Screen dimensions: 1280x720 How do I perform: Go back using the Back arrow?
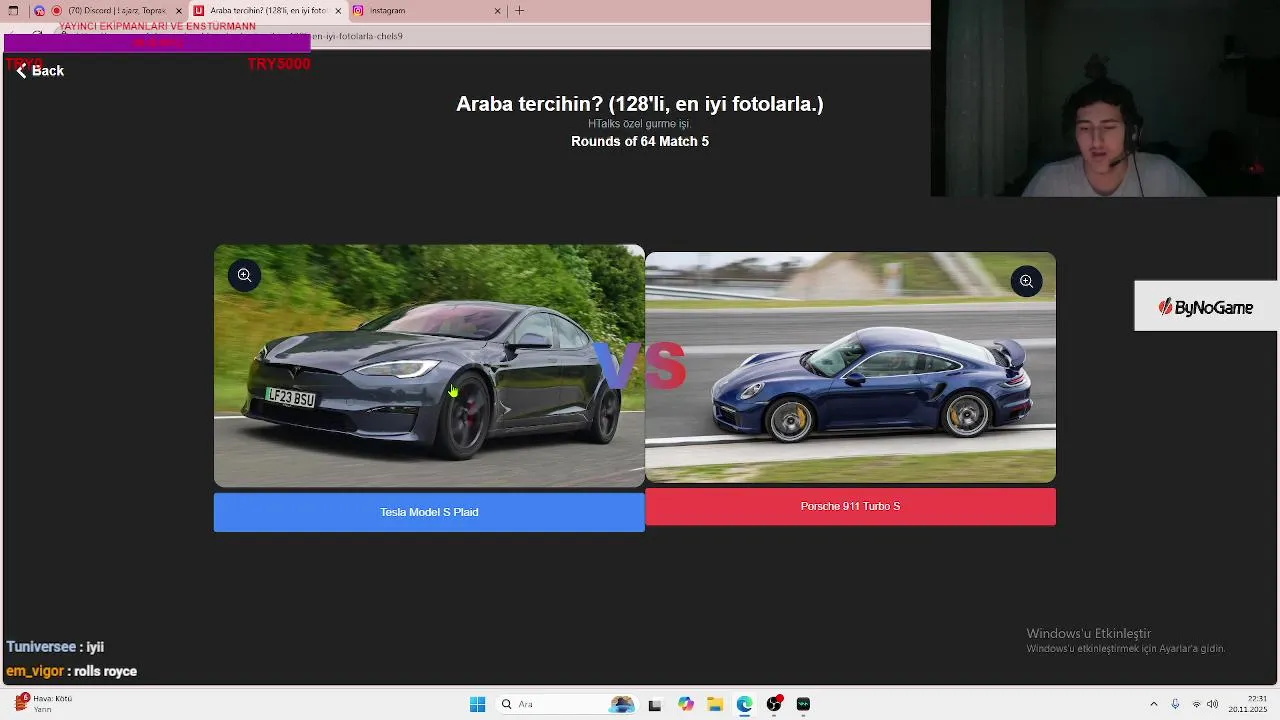pyautogui.click(x=38, y=71)
